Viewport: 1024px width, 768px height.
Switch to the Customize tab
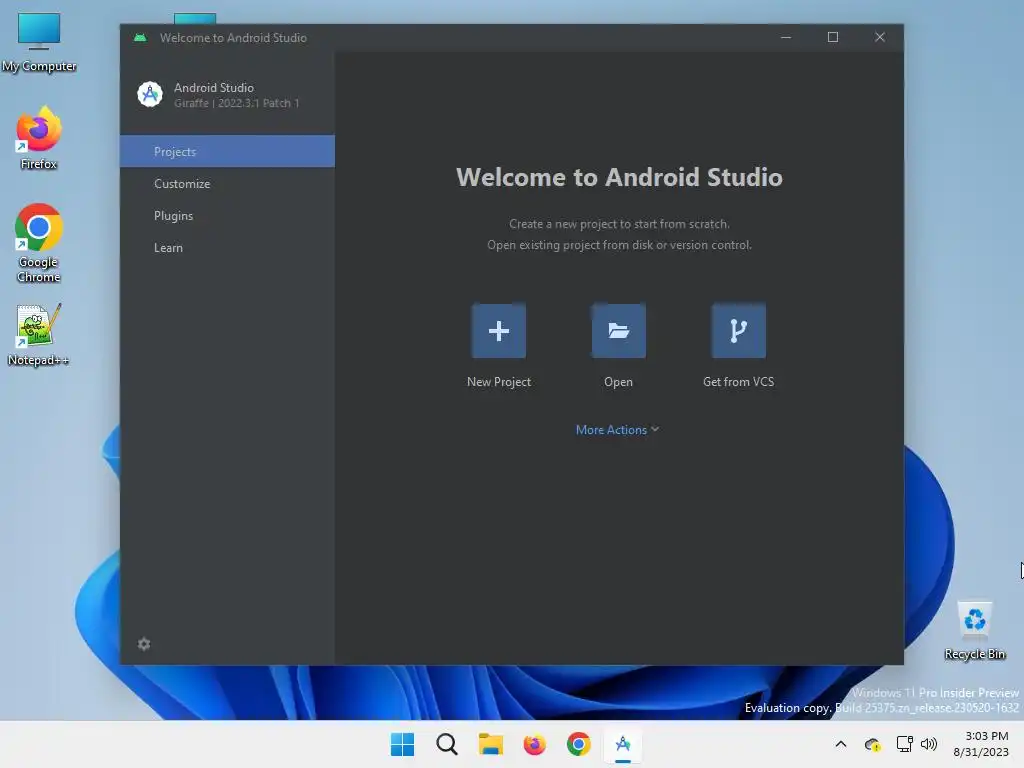[227, 184]
